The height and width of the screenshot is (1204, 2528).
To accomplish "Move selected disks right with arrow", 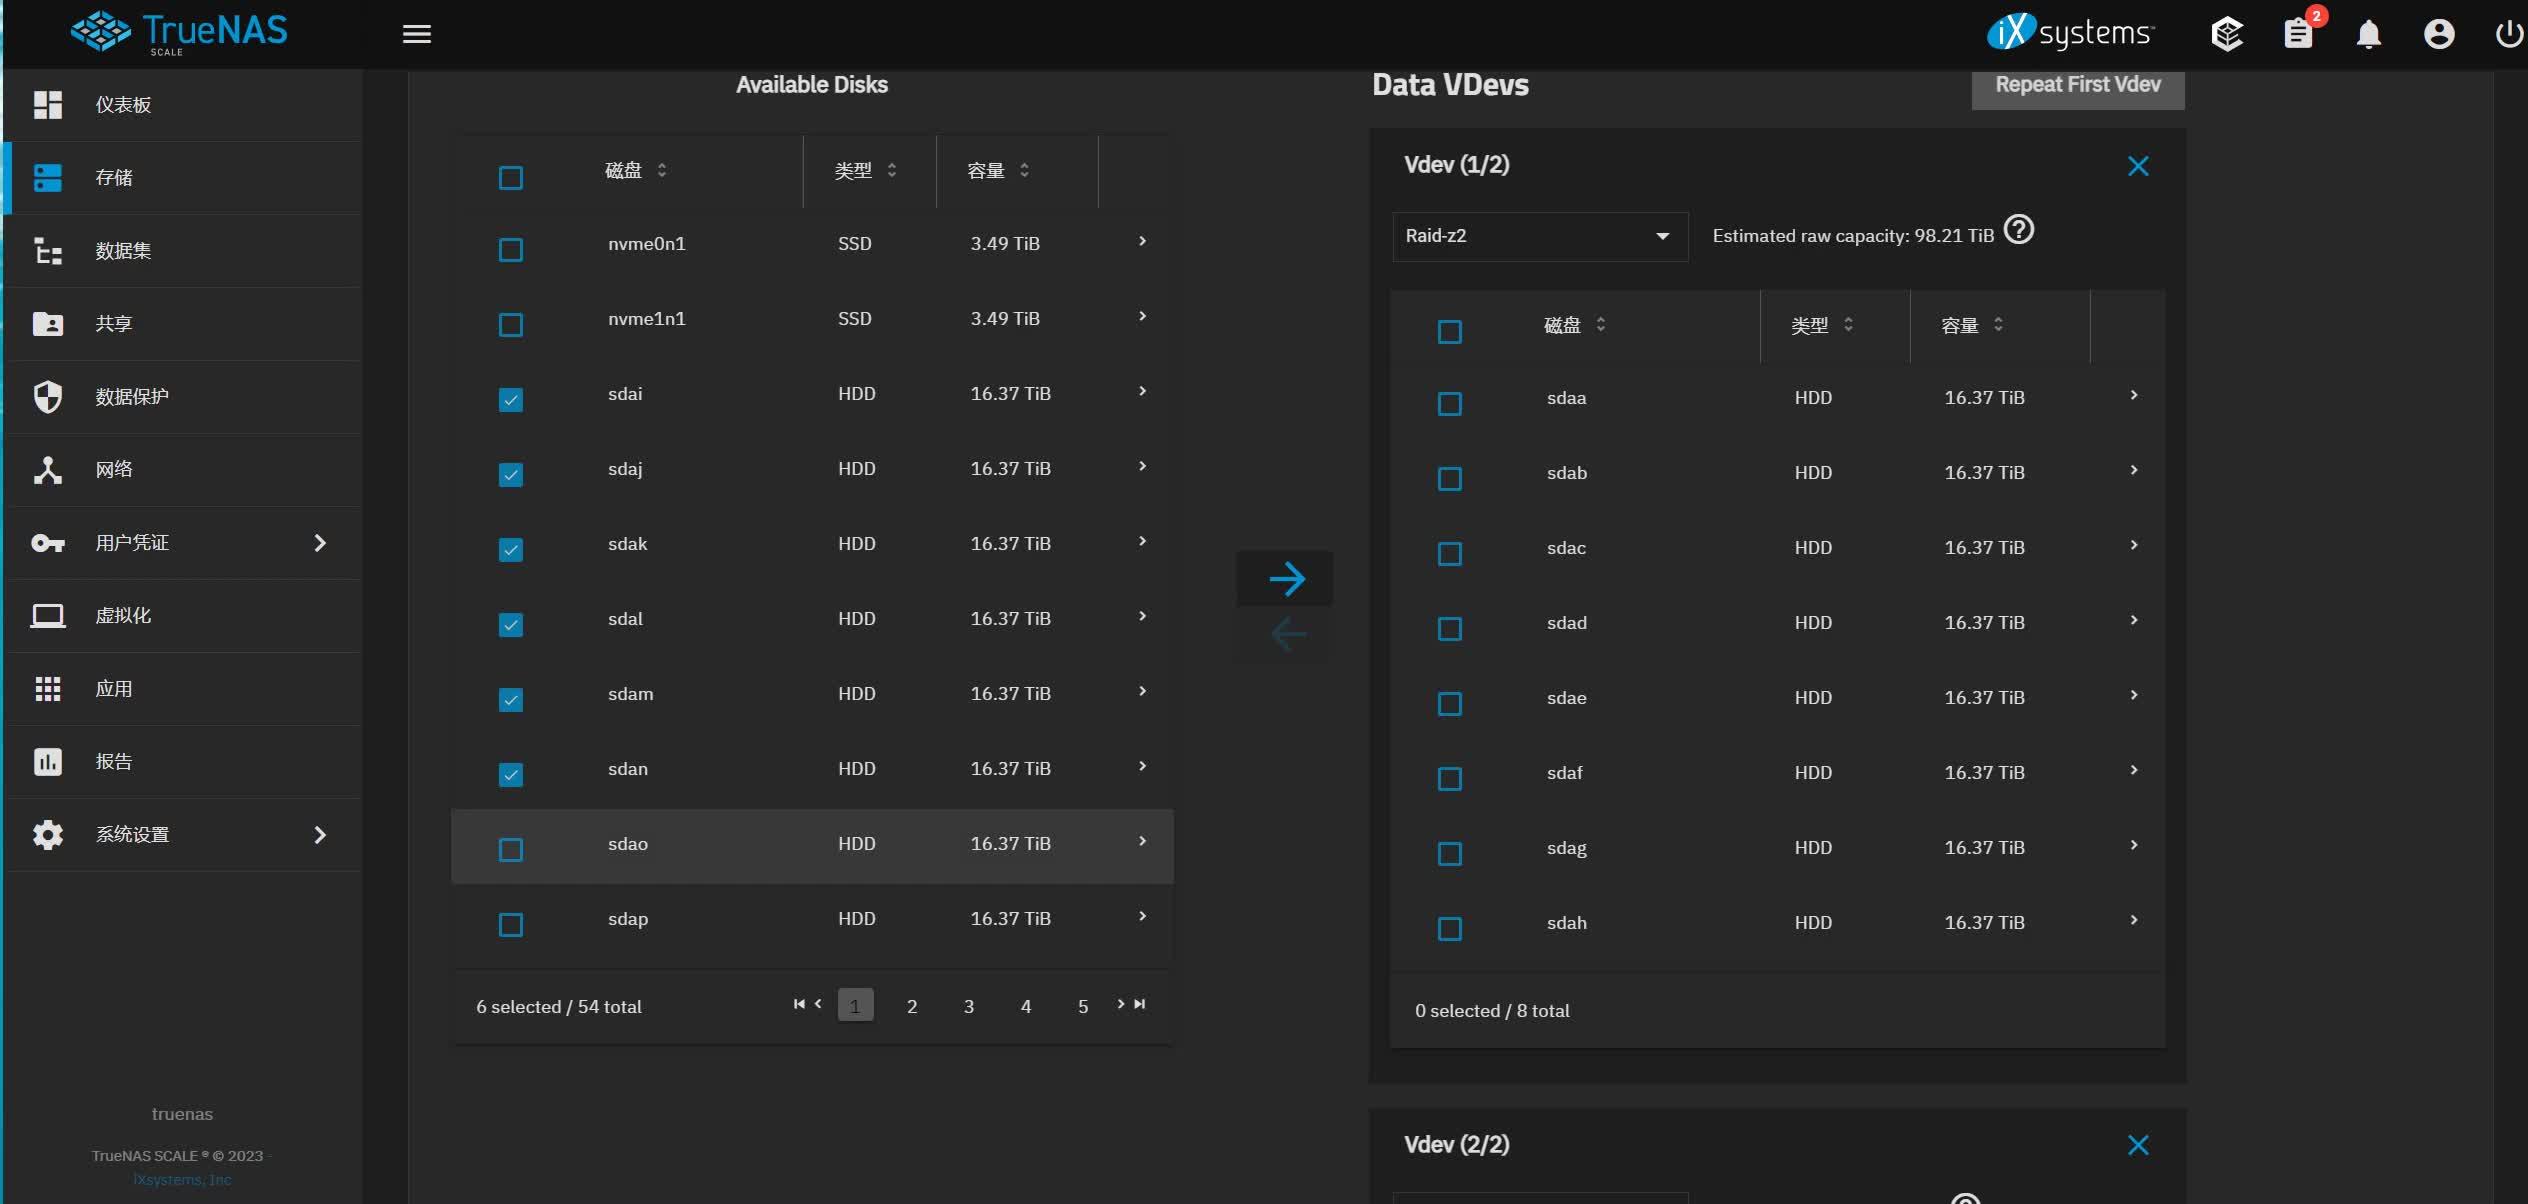I will click(1285, 578).
